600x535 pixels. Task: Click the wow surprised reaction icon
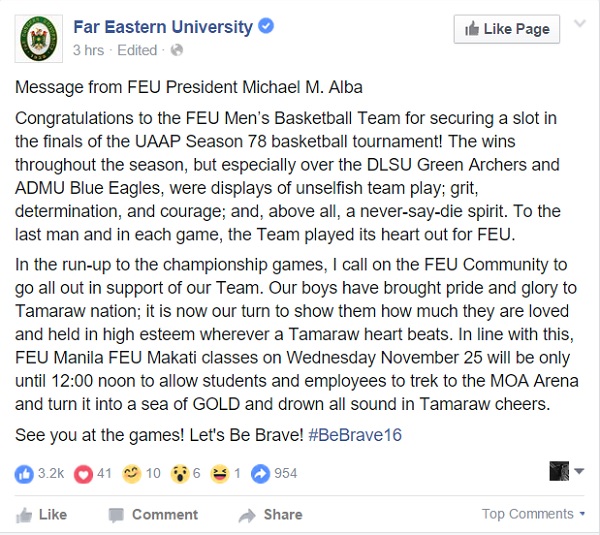click(180, 474)
